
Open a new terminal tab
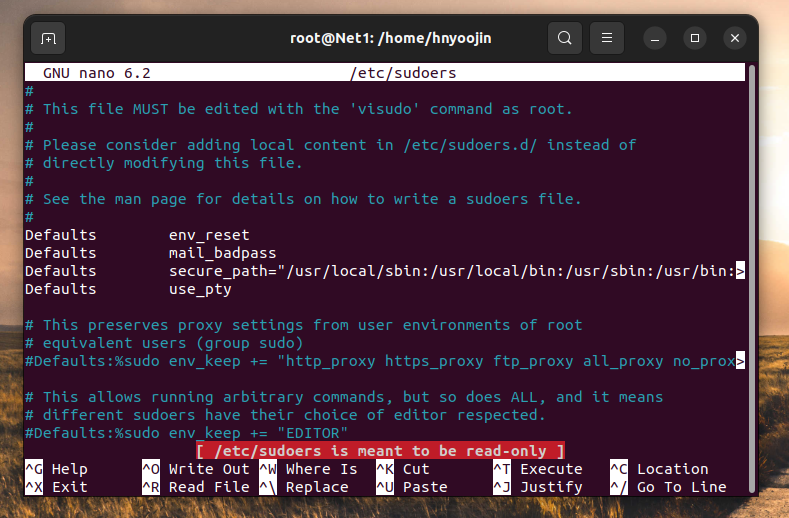(48, 38)
